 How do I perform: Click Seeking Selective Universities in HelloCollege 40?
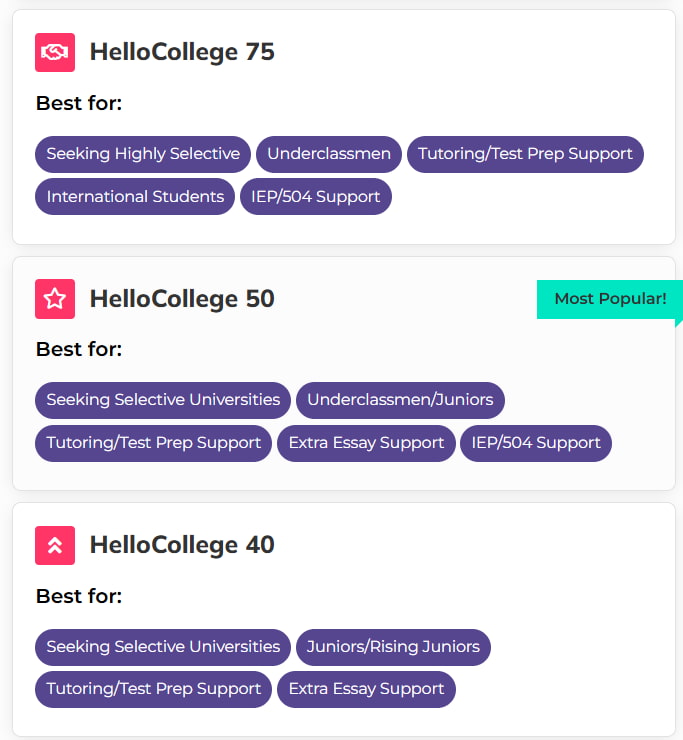click(163, 647)
